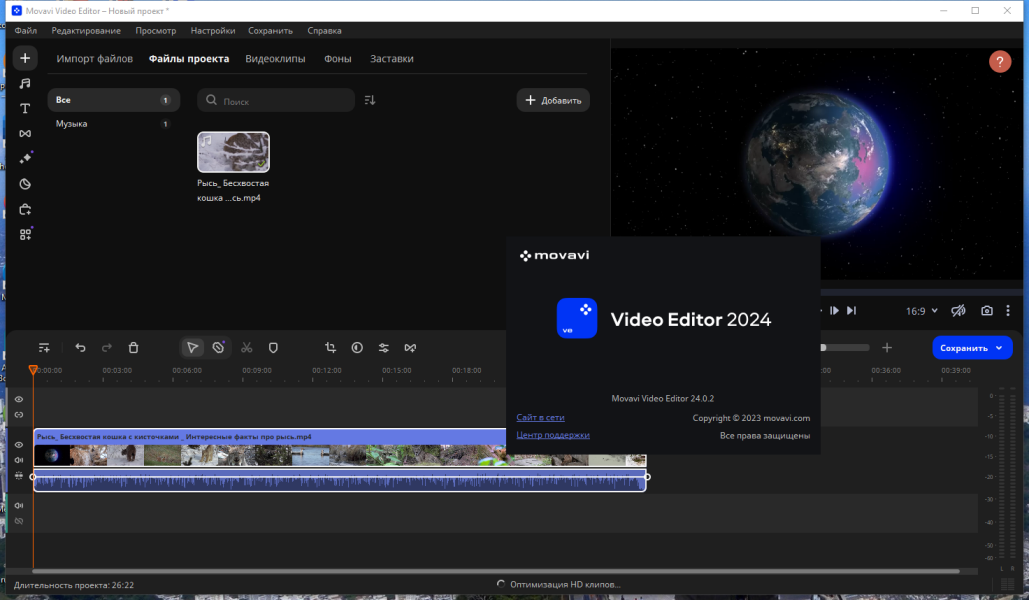Redo the last undone action
Screen dimensions: 1029x600
pos(106,348)
